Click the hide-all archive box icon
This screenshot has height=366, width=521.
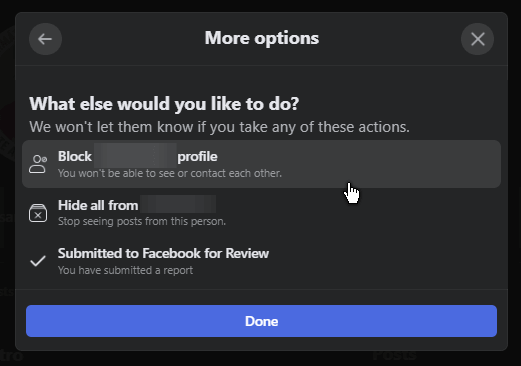coord(38,213)
